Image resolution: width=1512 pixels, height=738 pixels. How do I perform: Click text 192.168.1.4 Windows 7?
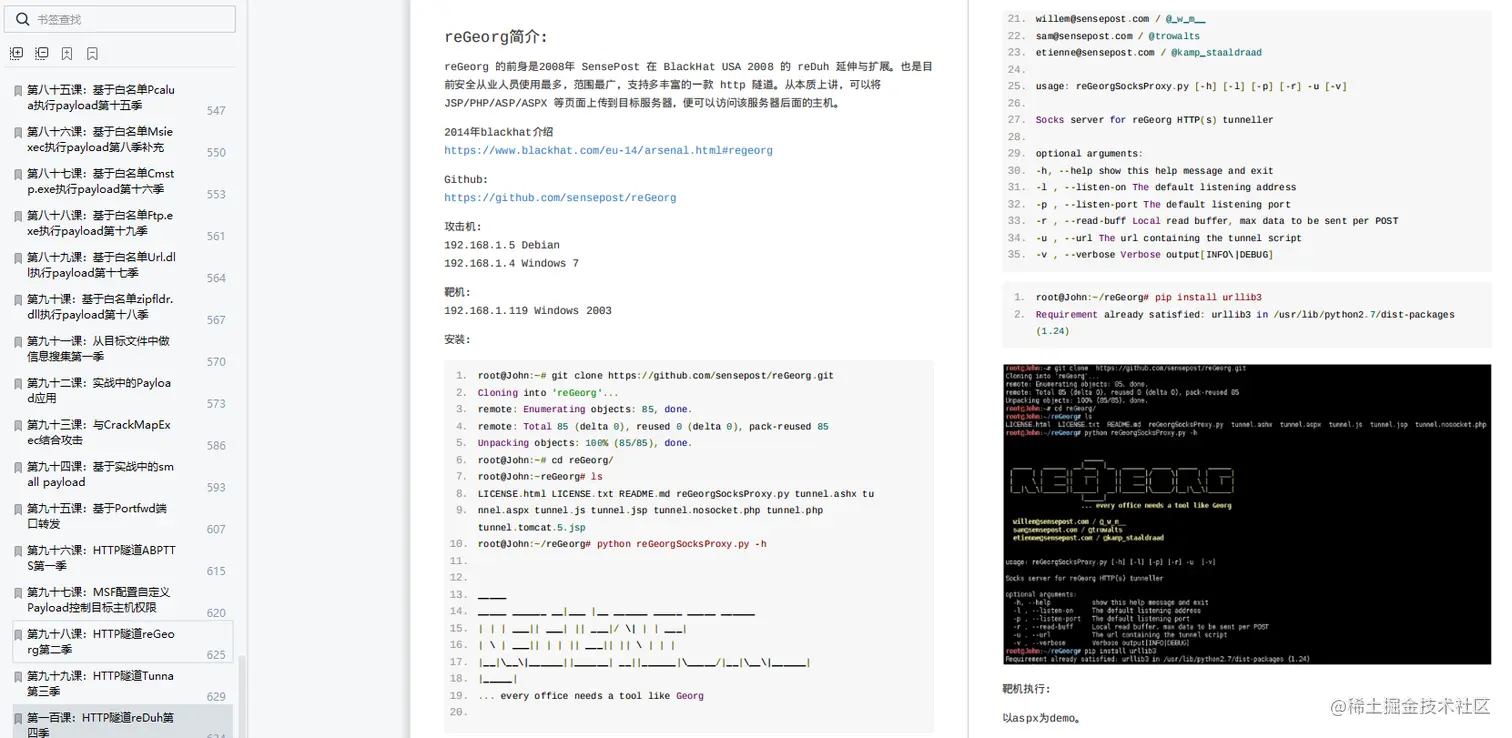511,264
